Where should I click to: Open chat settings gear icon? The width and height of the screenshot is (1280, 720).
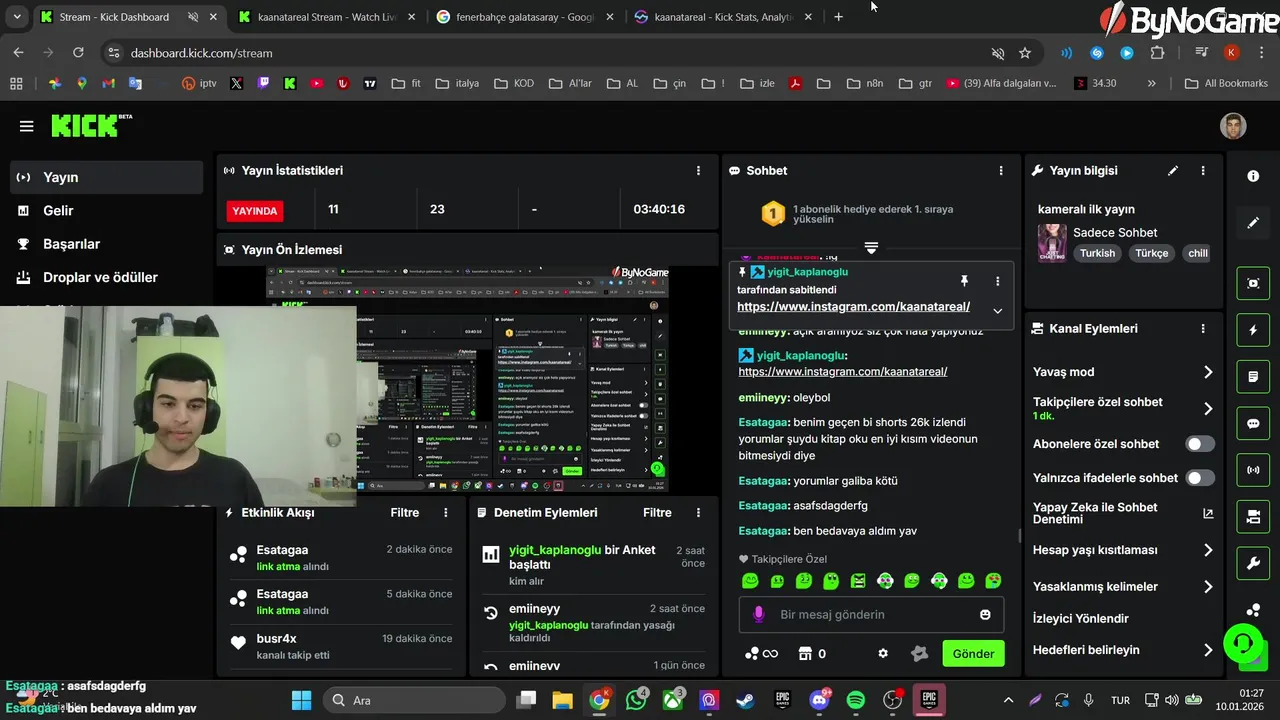[x=883, y=654]
